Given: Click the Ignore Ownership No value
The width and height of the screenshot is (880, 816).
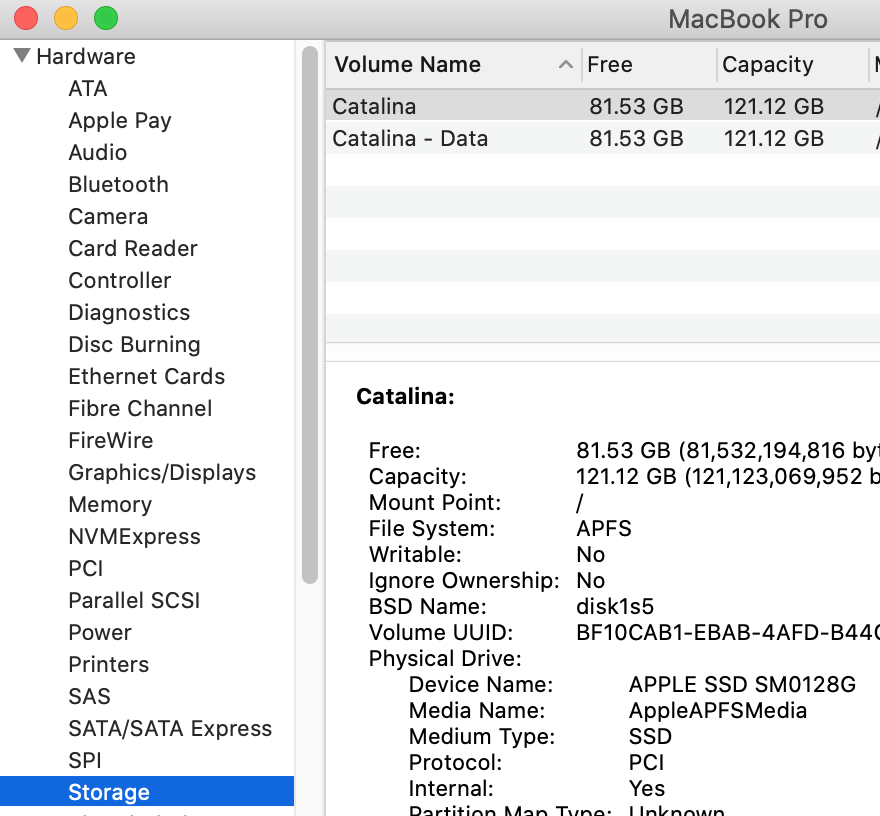Looking at the screenshot, I should [x=590, y=580].
